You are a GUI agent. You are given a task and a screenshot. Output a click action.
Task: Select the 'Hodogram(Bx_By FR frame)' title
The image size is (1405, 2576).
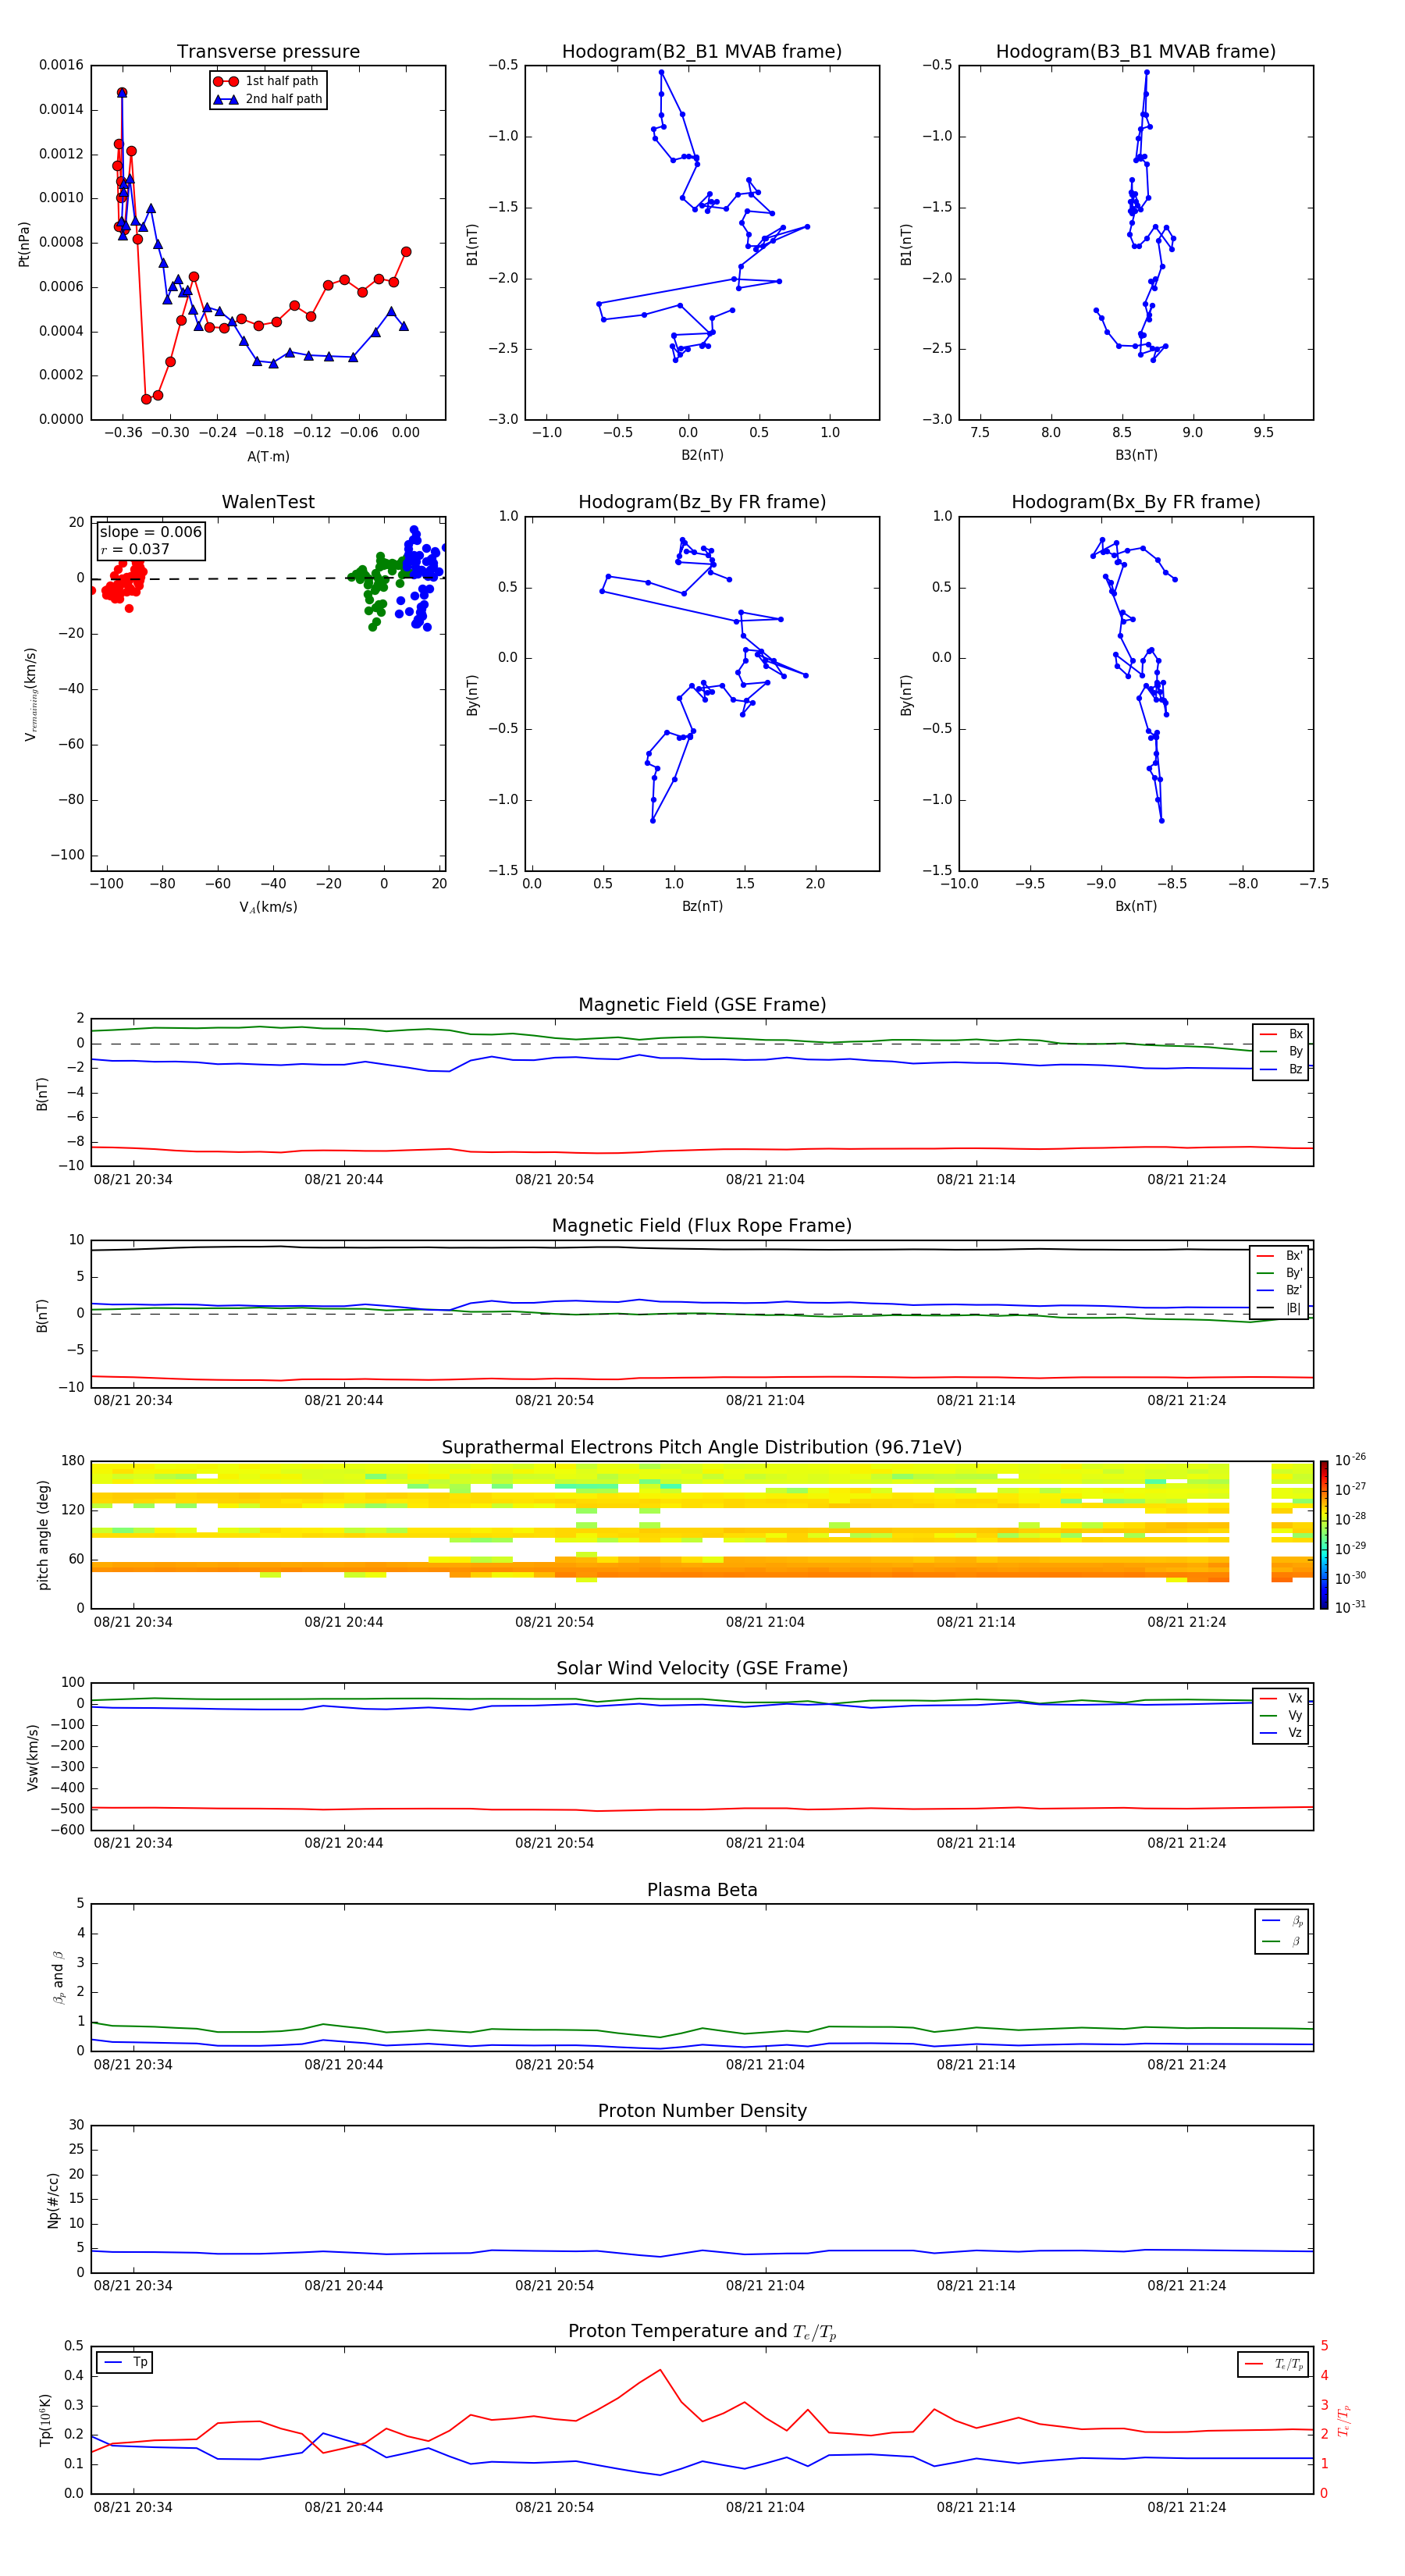(1136, 502)
